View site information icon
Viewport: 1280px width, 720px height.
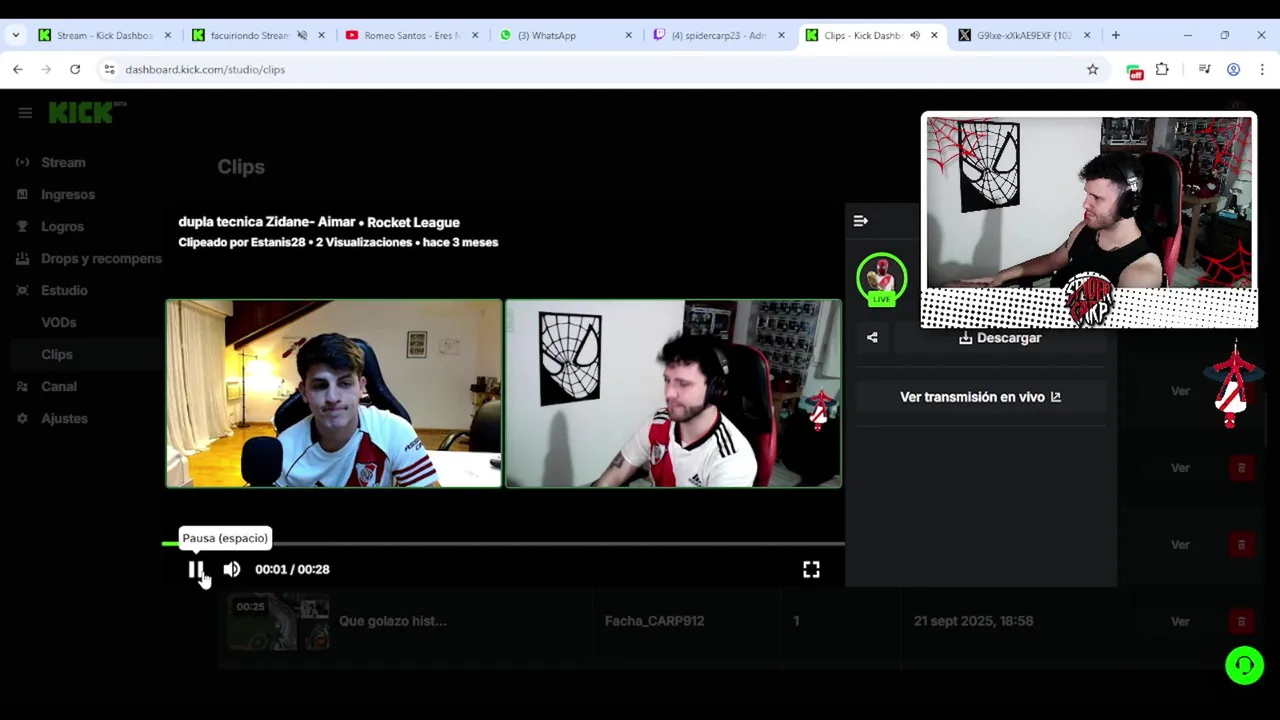point(109,69)
